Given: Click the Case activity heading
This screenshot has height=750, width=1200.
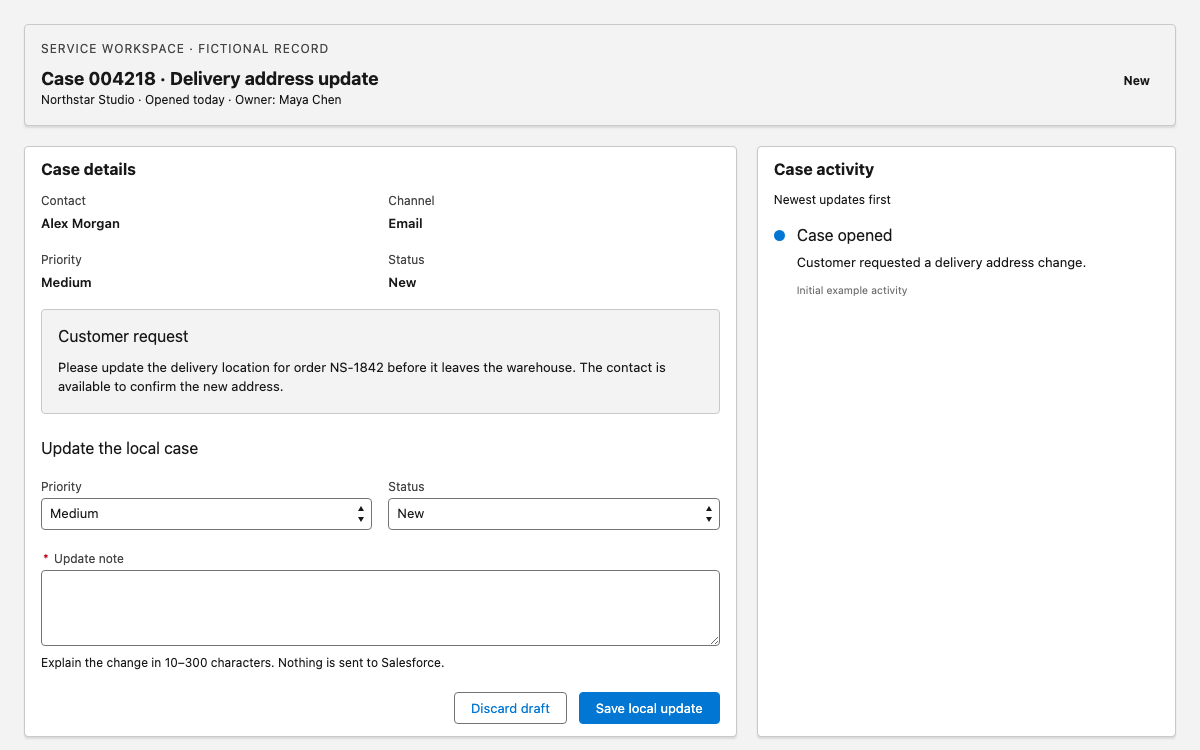Looking at the screenshot, I should pyautogui.click(x=824, y=170).
